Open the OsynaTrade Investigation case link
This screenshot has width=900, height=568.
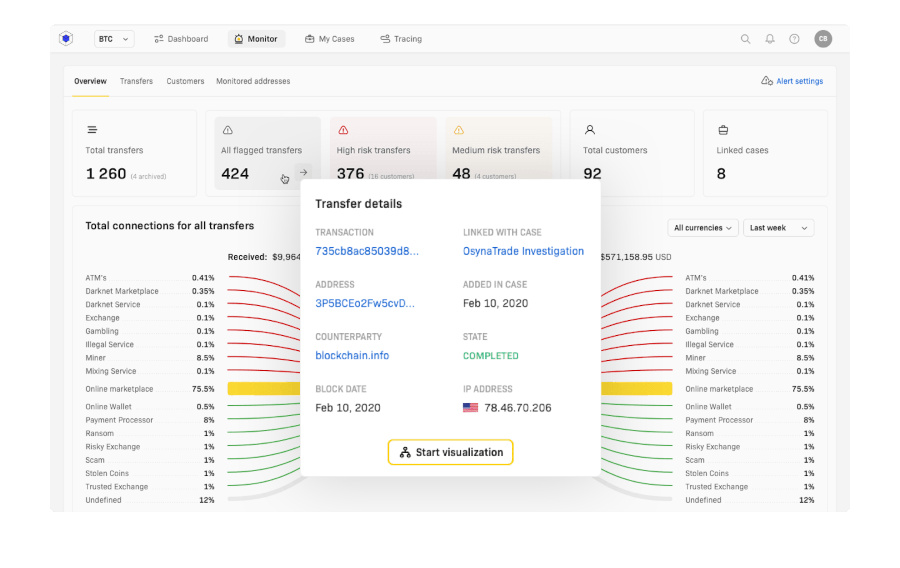click(523, 251)
